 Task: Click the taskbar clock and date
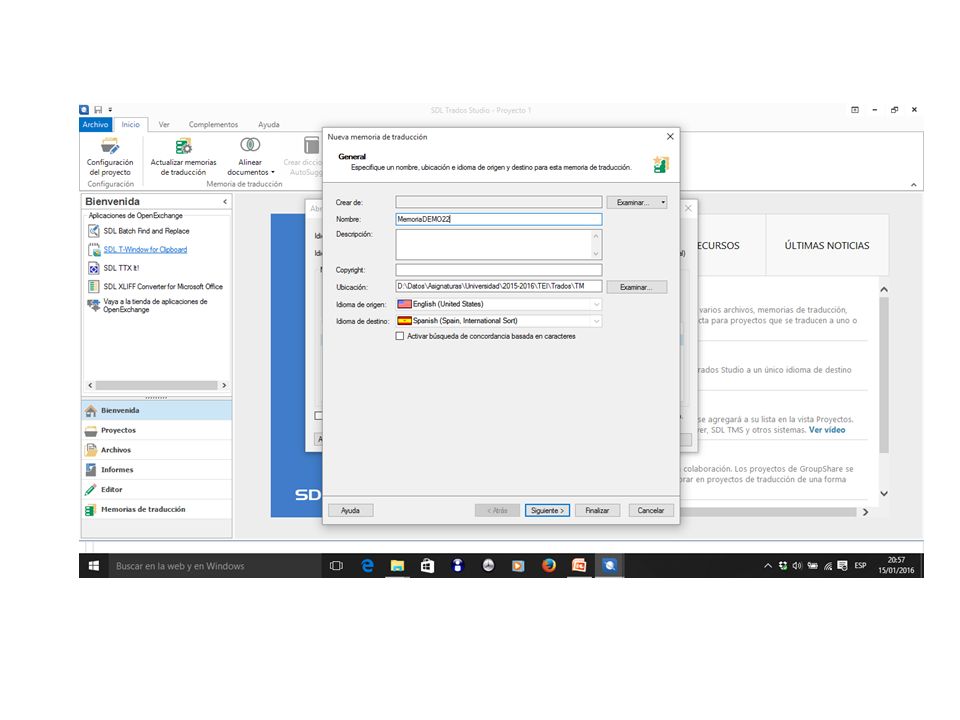pos(896,565)
